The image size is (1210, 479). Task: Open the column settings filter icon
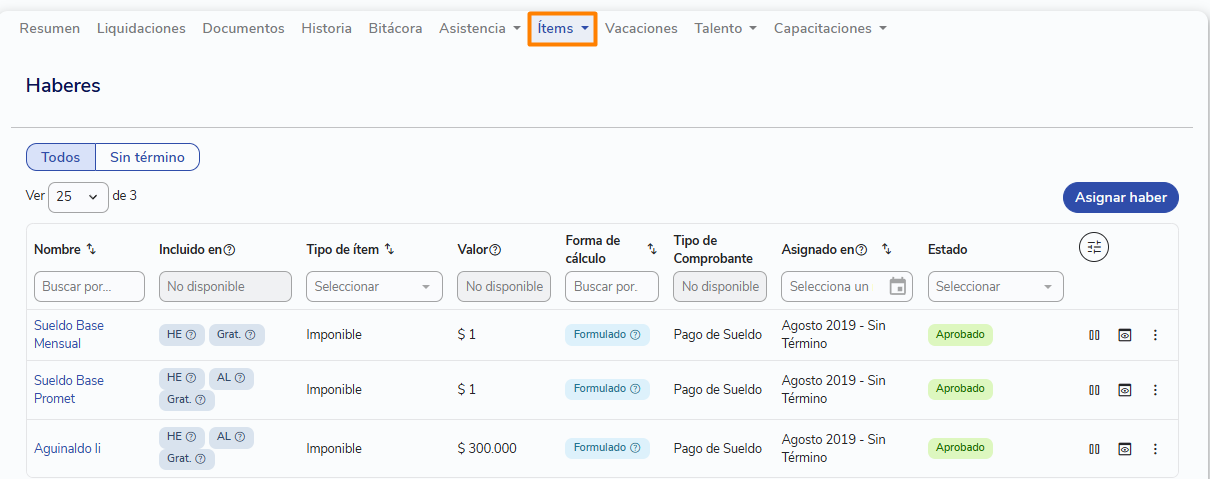coord(1094,247)
